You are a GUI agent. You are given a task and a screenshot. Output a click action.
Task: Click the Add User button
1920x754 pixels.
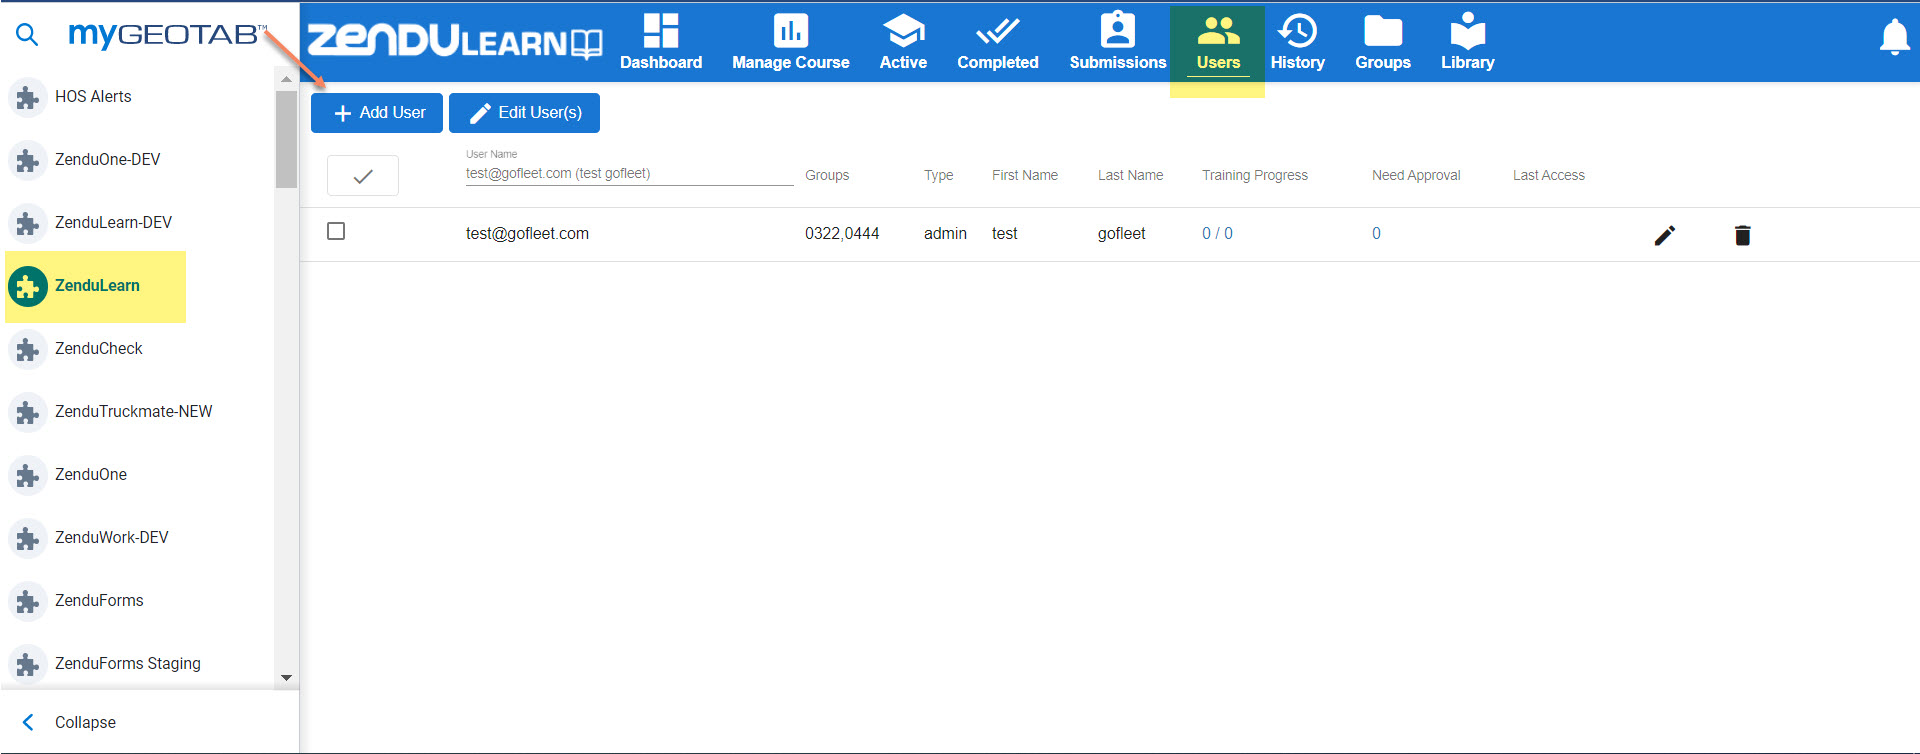tap(377, 113)
